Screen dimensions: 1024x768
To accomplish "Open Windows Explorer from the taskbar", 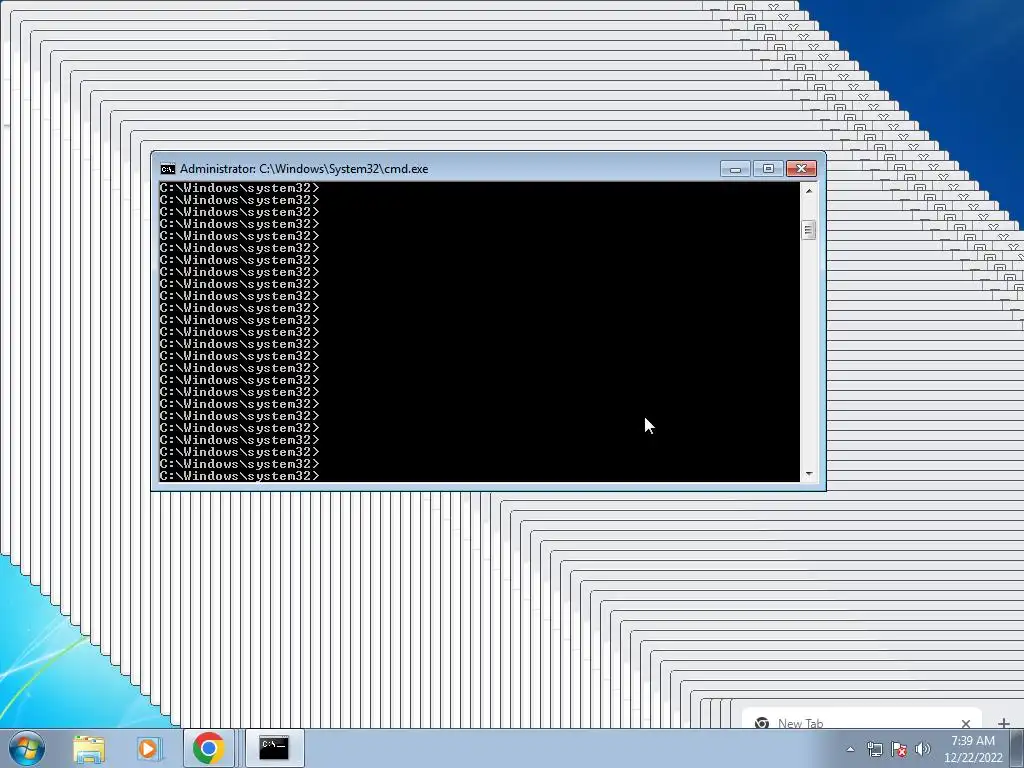I will pos(89,748).
